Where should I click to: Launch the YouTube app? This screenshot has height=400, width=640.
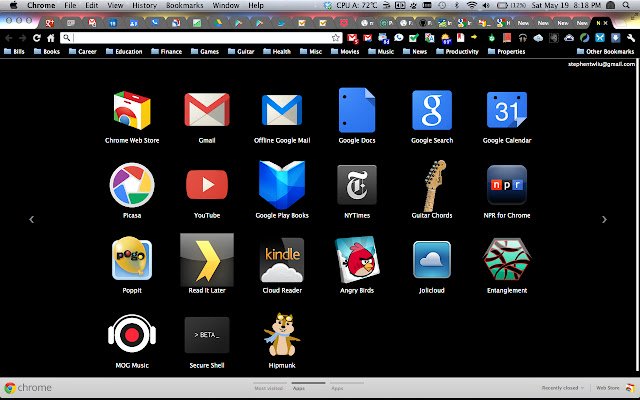(x=207, y=185)
